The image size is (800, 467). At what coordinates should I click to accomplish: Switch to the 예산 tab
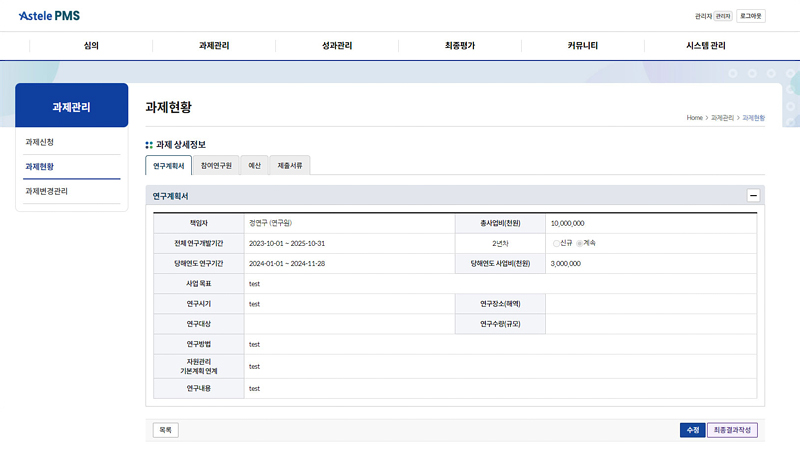[x=254, y=165]
